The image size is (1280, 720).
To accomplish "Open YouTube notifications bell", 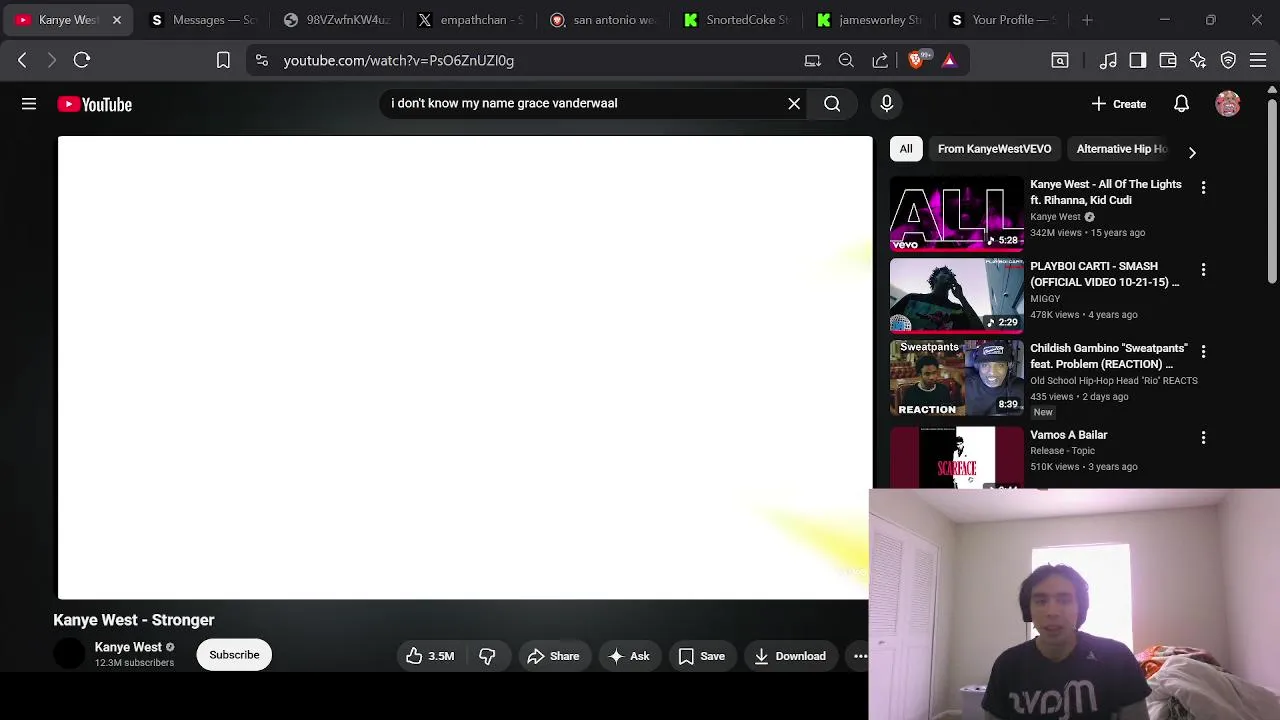I will tap(1181, 104).
